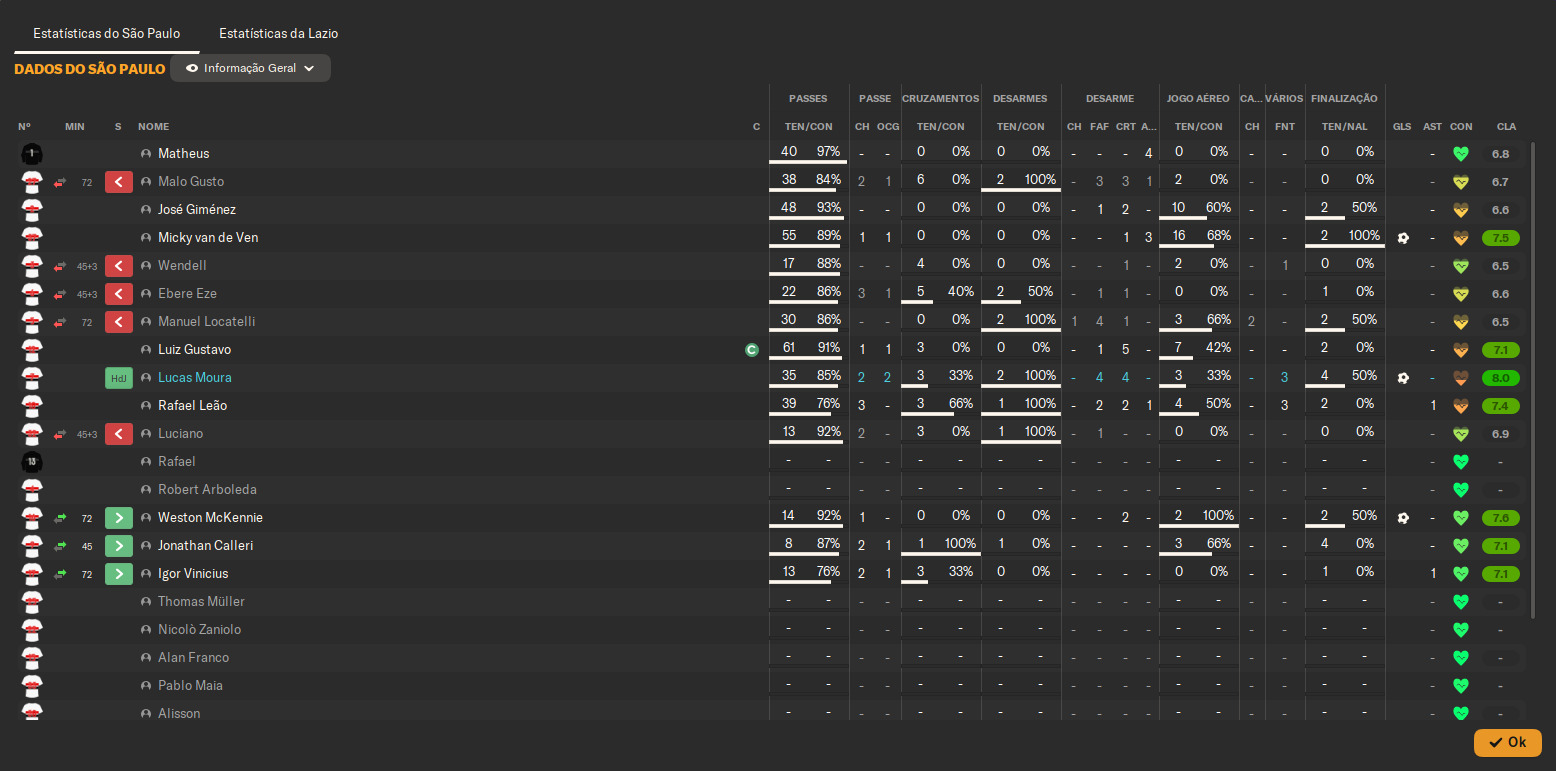Sort by the Nº column header

point(24,127)
